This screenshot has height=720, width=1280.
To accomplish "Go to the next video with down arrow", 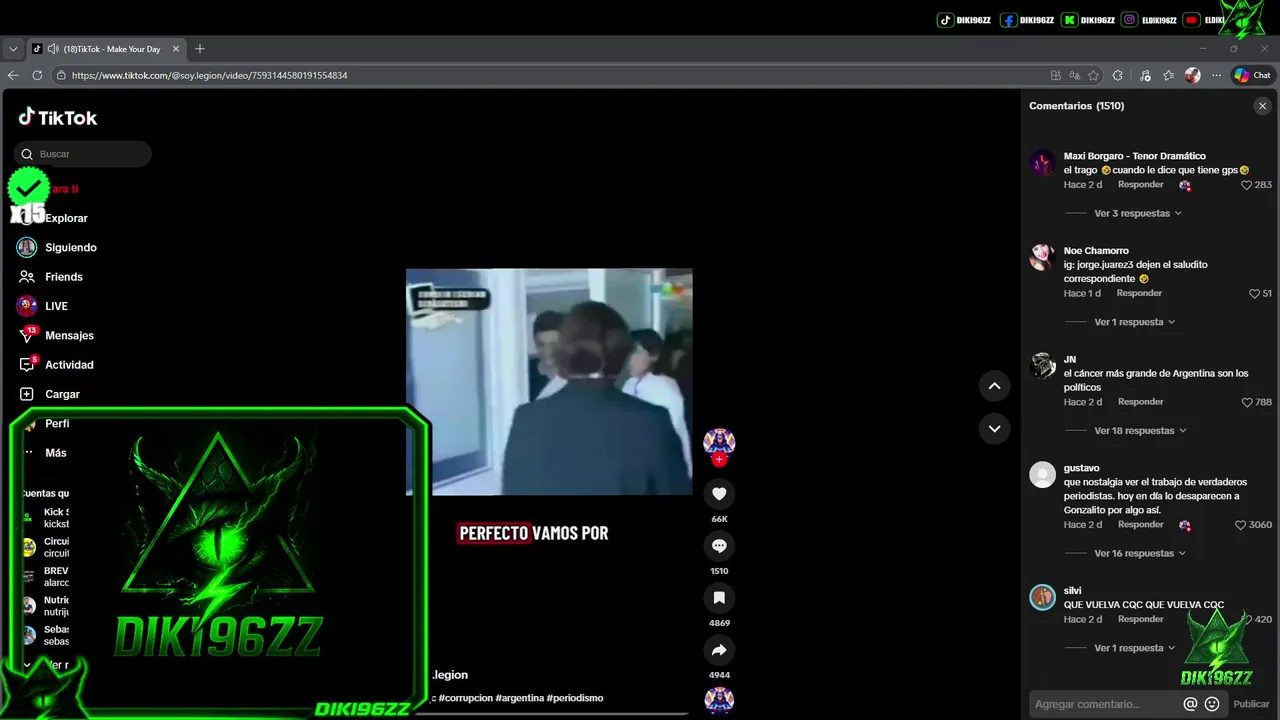I will (994, 428).
